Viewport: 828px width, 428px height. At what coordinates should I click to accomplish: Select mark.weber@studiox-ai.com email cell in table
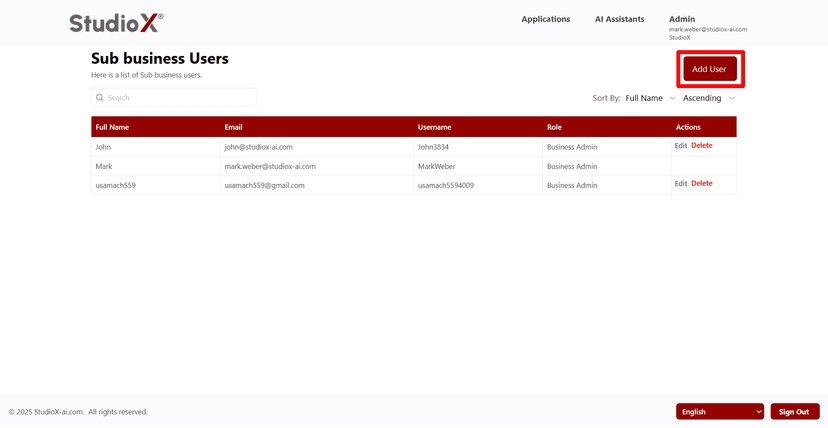point(270,166)
